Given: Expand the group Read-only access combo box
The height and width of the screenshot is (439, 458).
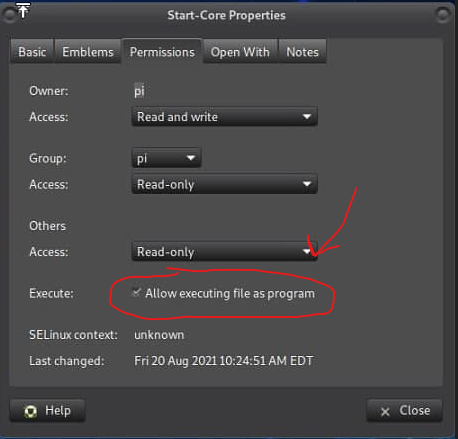Looking at the screenshot, I should [225, 184].
